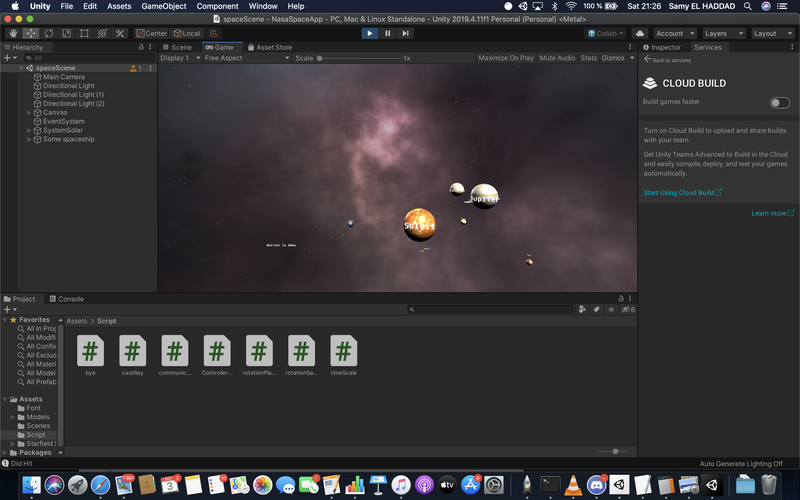This screenshot has height=500, width=800.
Task: Expand the SystemSolar object in Hierarchy
Action: pos(29,130)
